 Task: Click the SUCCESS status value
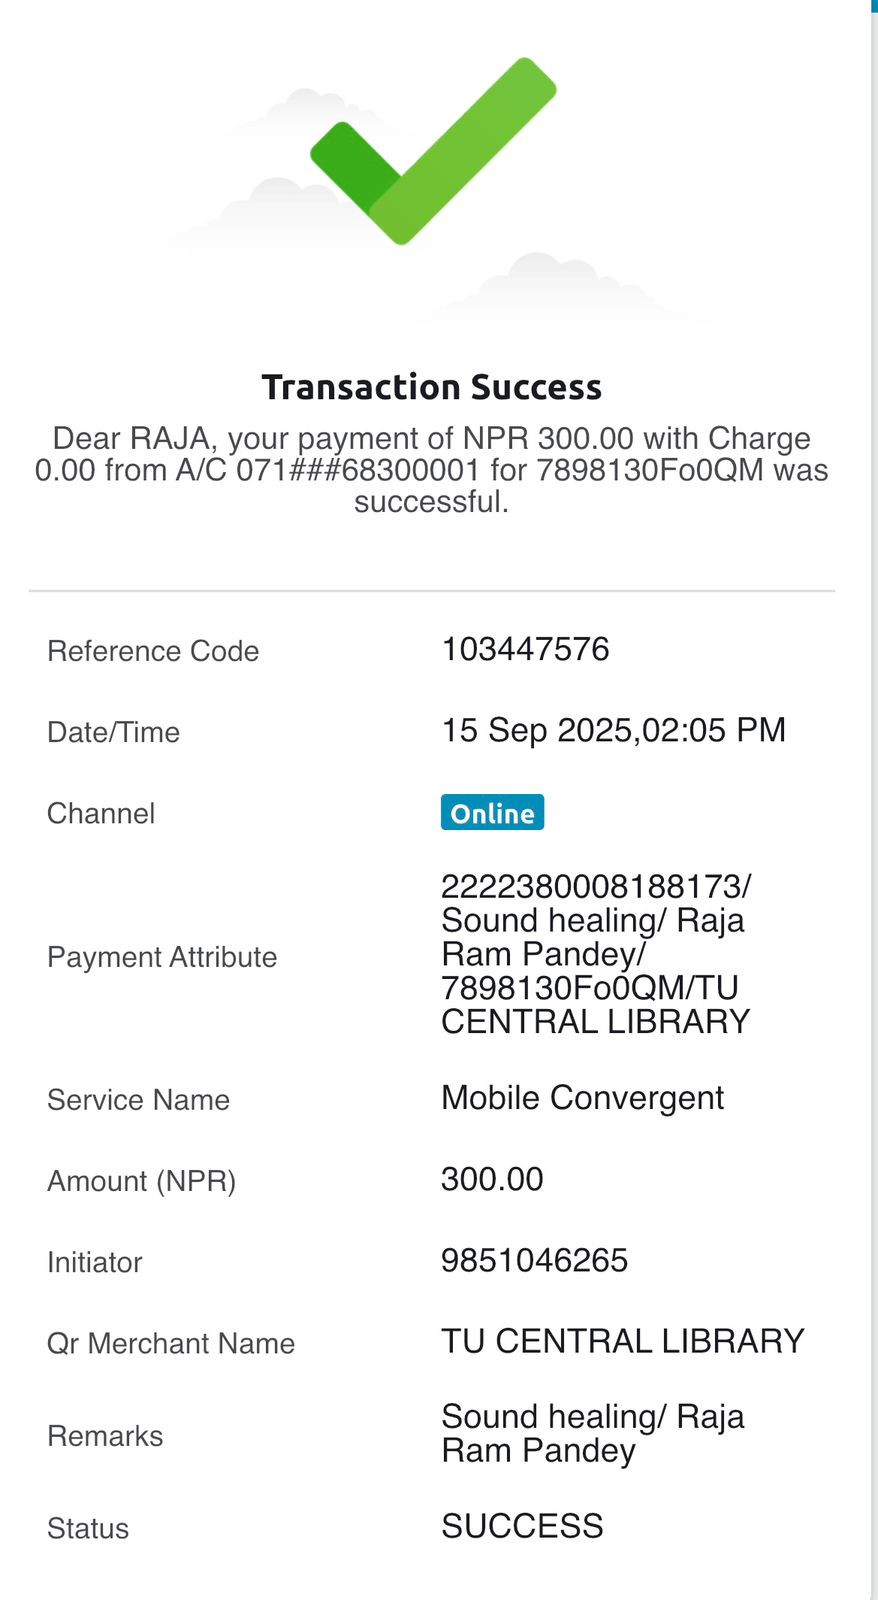(x=522, y=1527)
